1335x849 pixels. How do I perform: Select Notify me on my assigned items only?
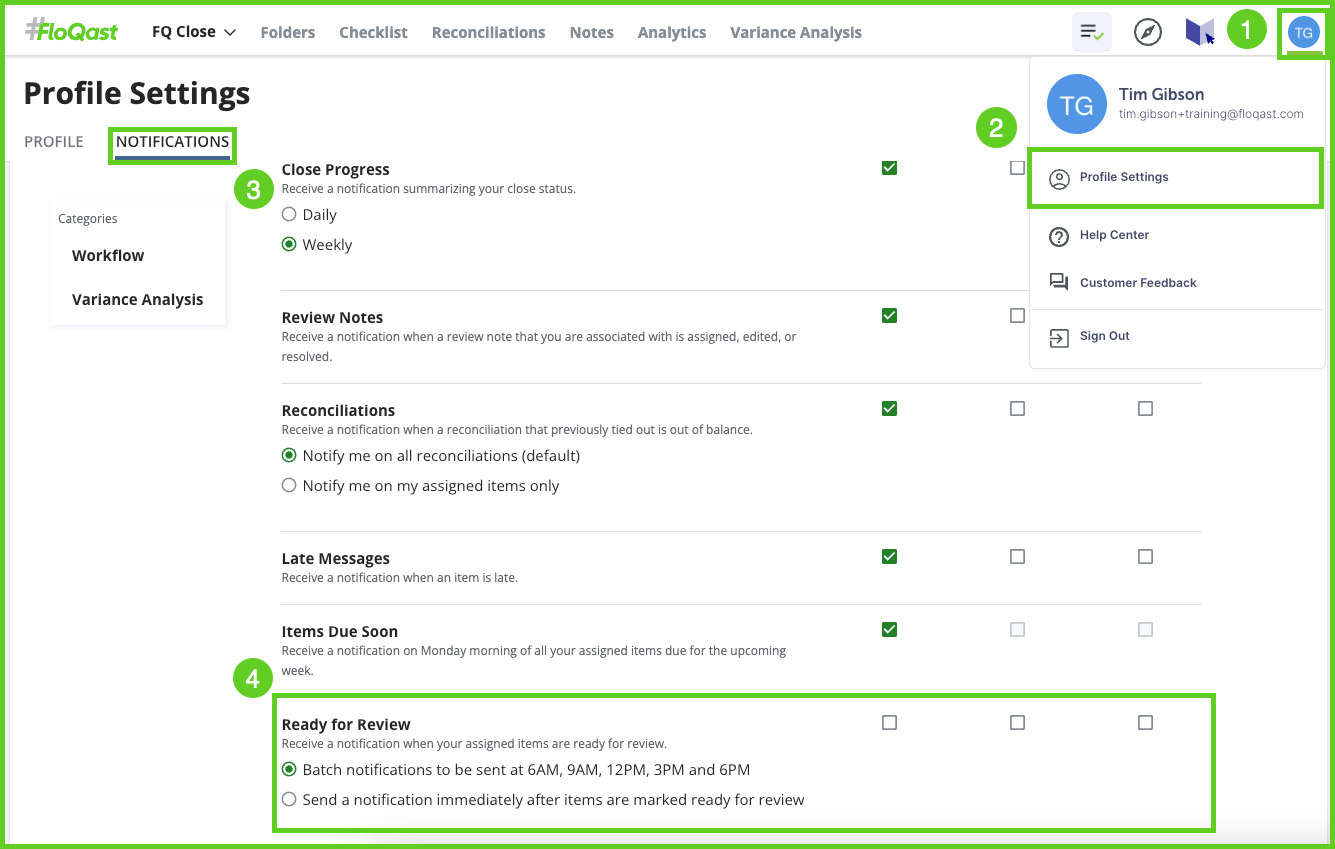(289, 486)
